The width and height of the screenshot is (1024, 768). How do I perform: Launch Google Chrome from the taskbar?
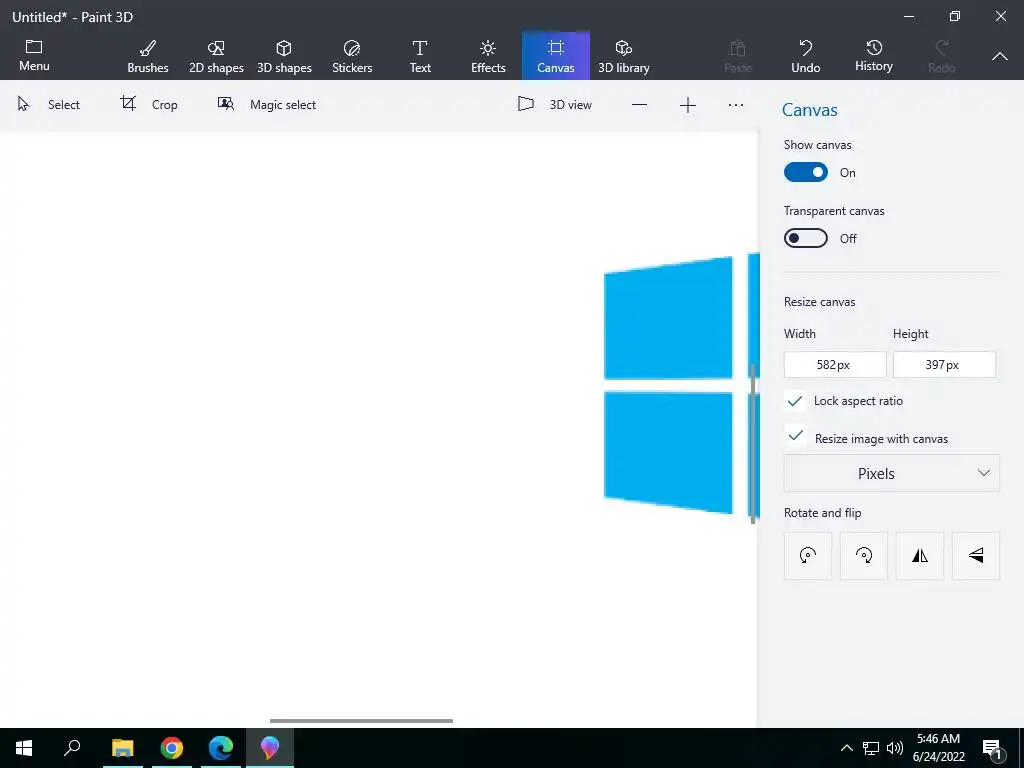(172, 748)
